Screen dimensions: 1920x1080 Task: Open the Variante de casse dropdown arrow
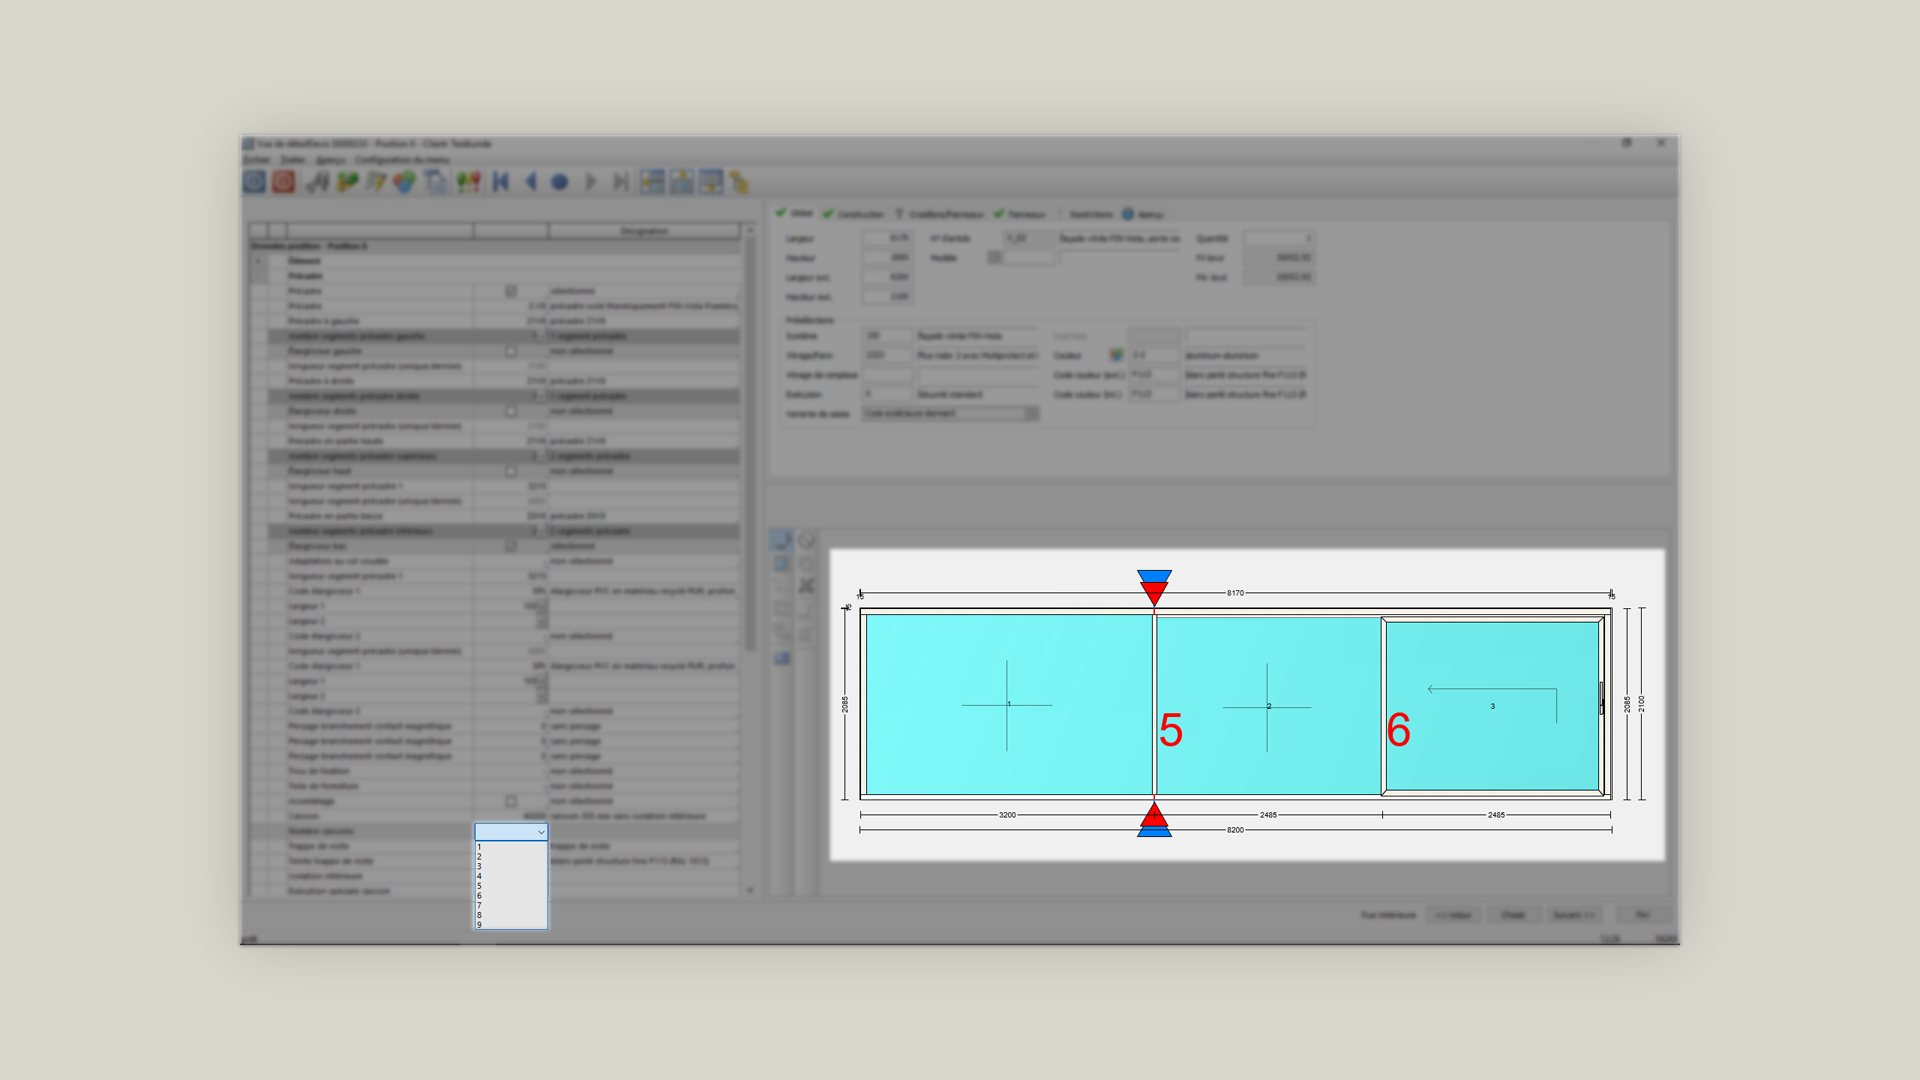pos(1031,413)
